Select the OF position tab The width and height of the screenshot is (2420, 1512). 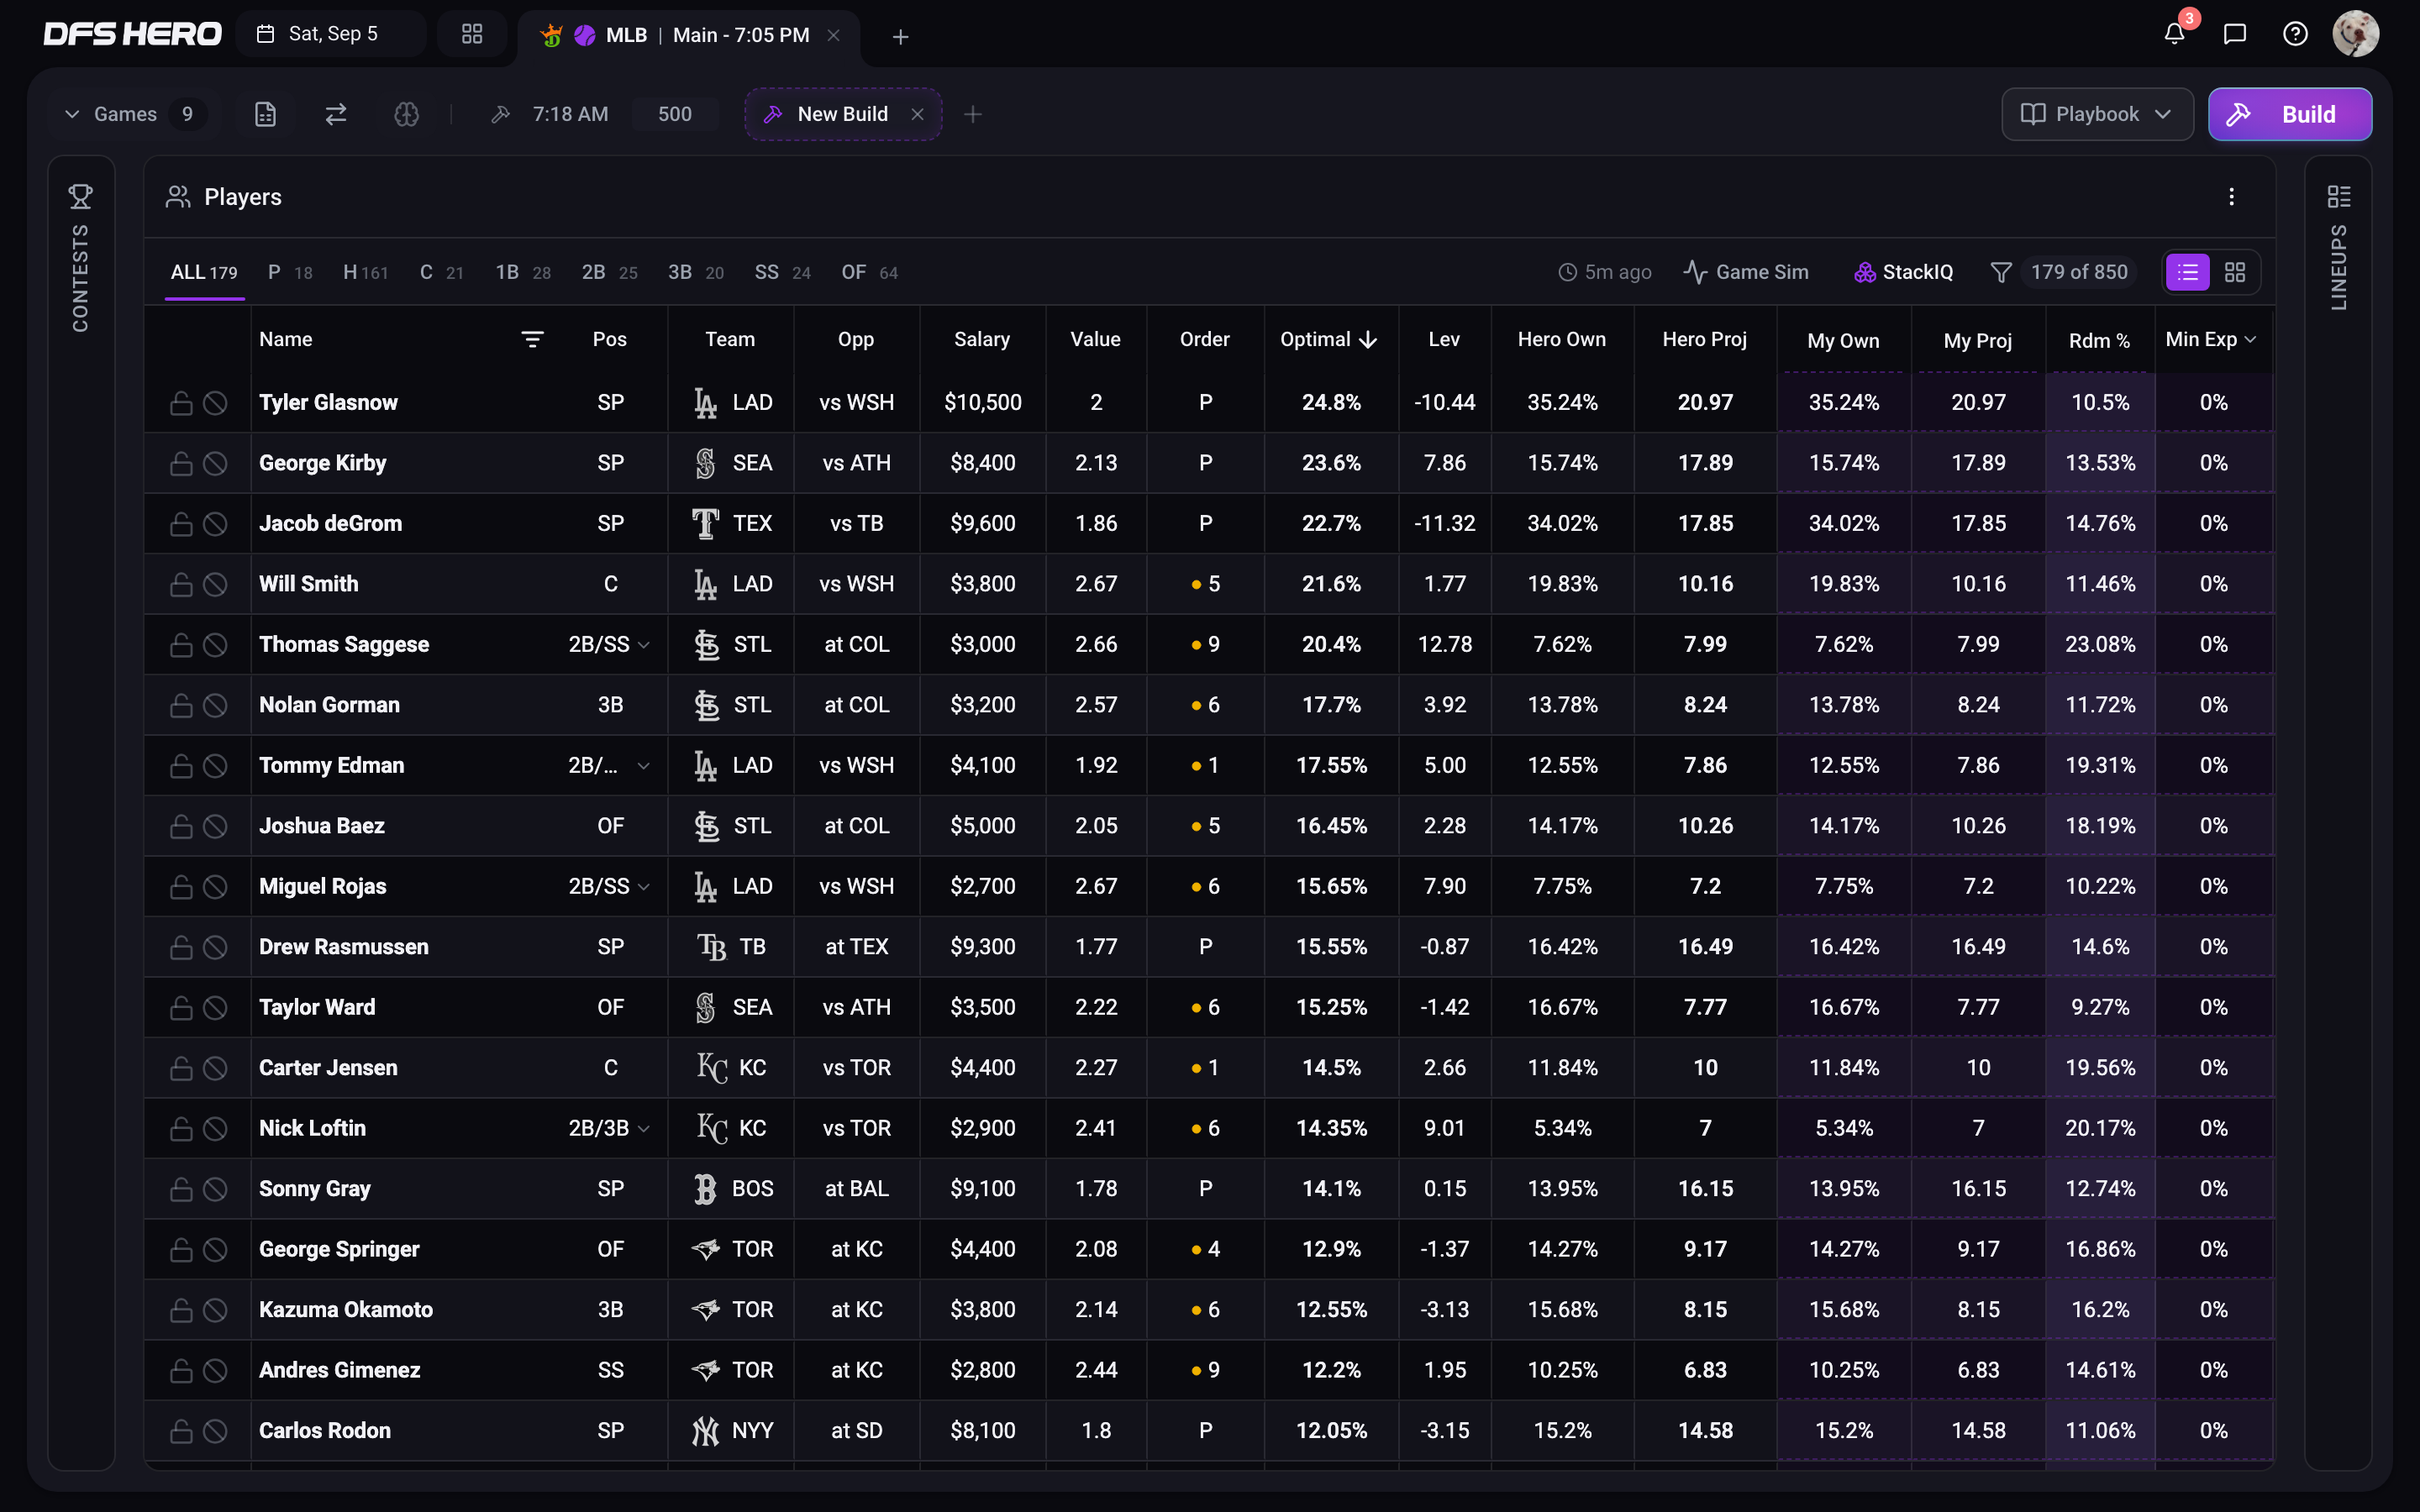(x=869, y=272)
